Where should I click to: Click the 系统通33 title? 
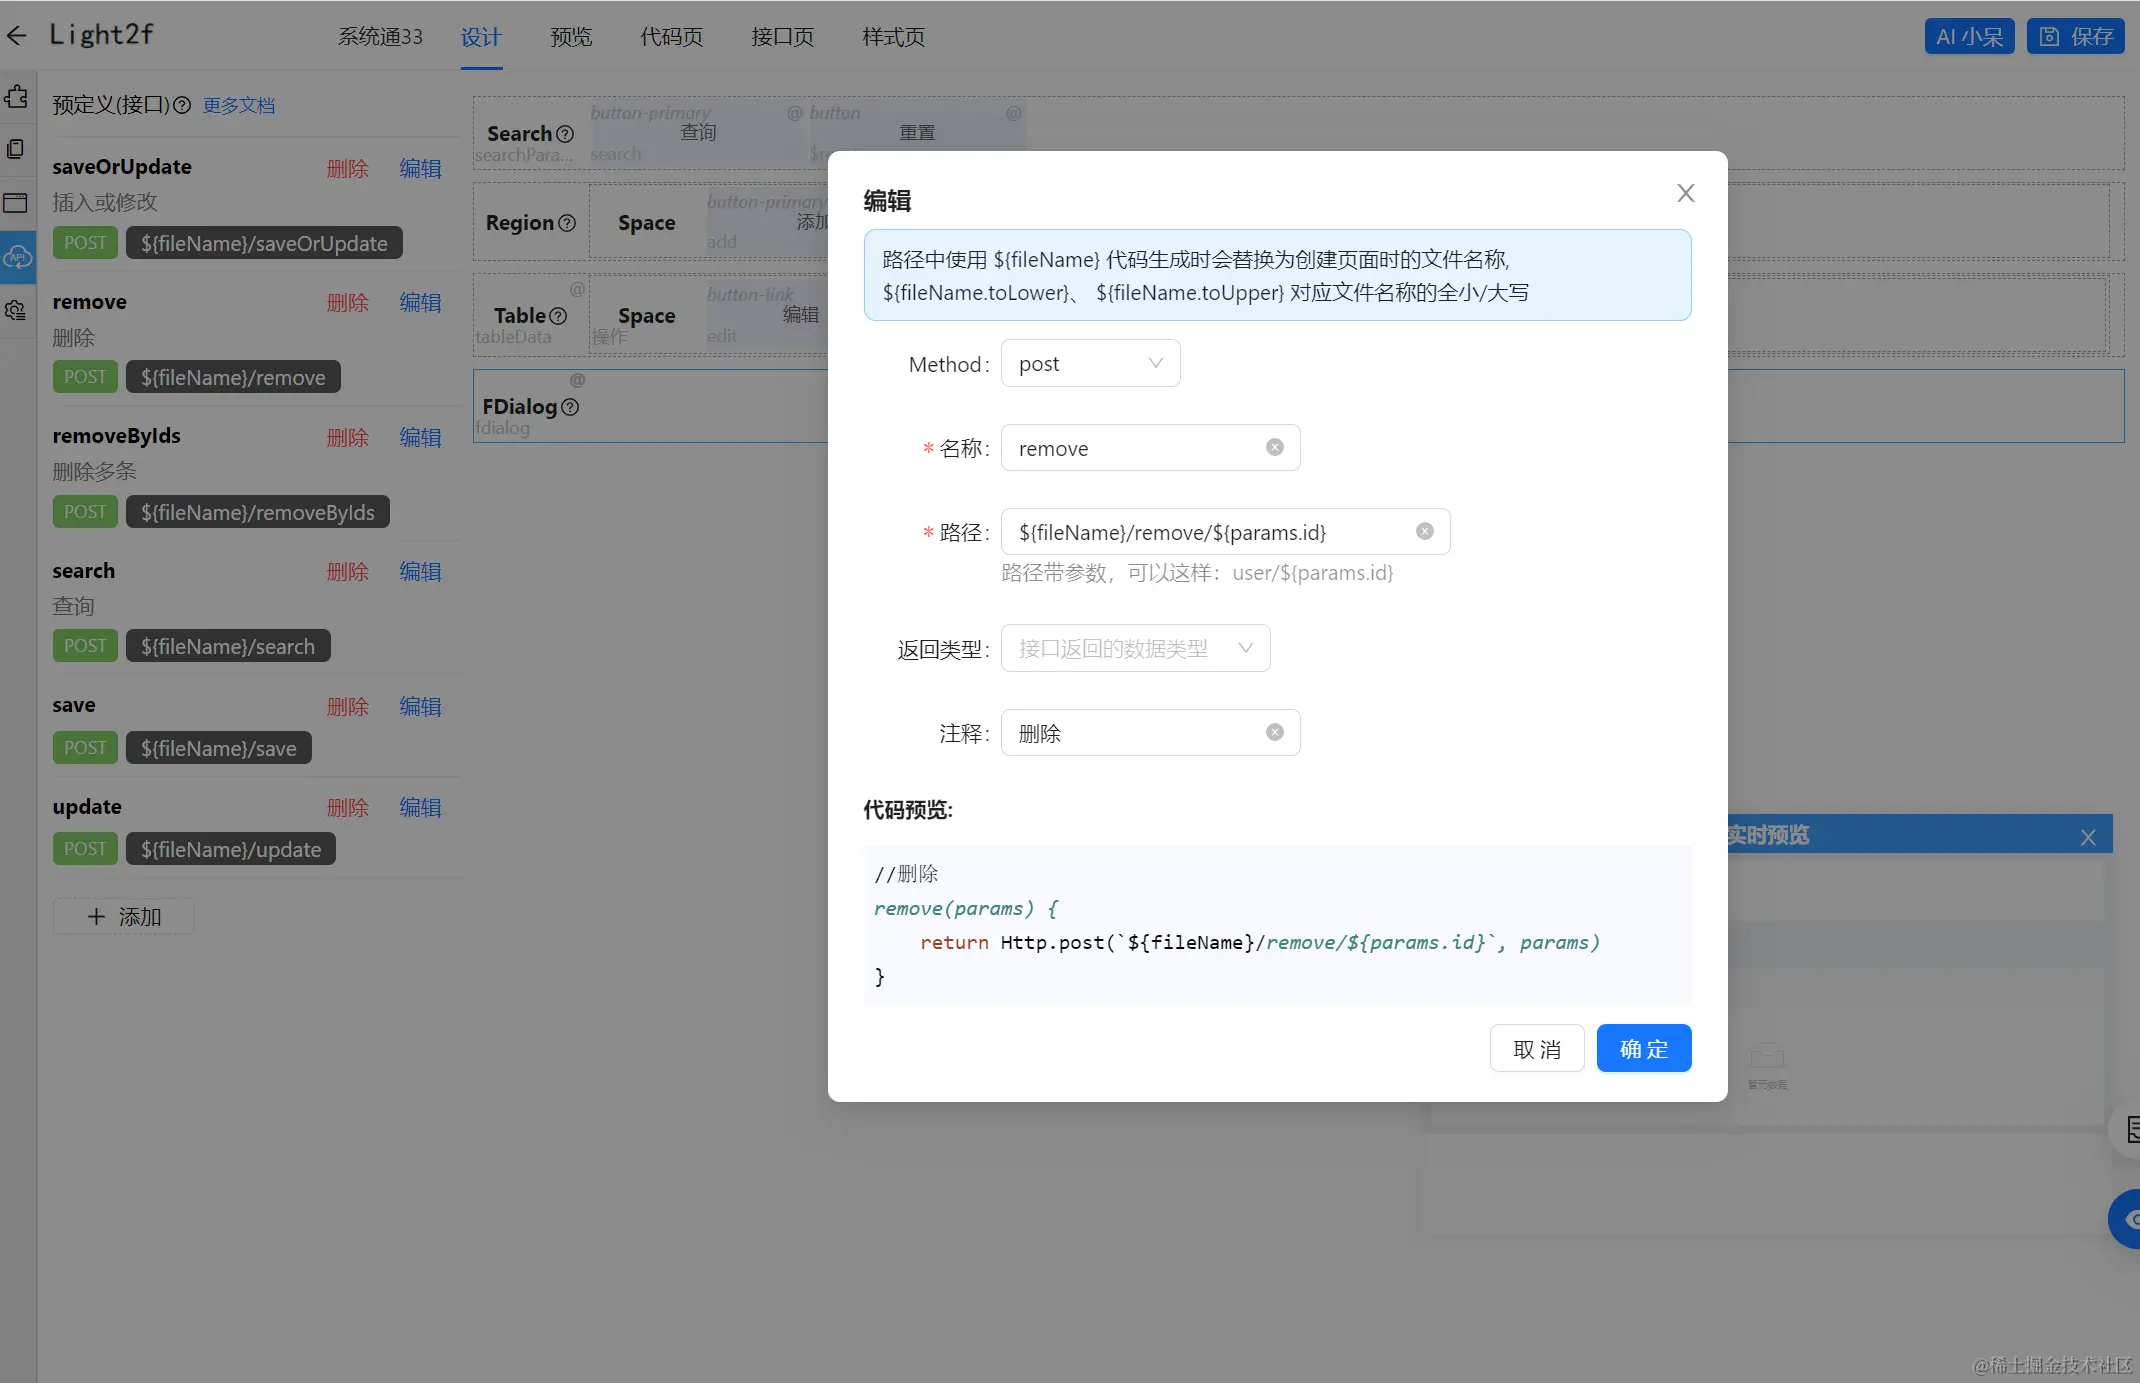[x=380, y=37]
